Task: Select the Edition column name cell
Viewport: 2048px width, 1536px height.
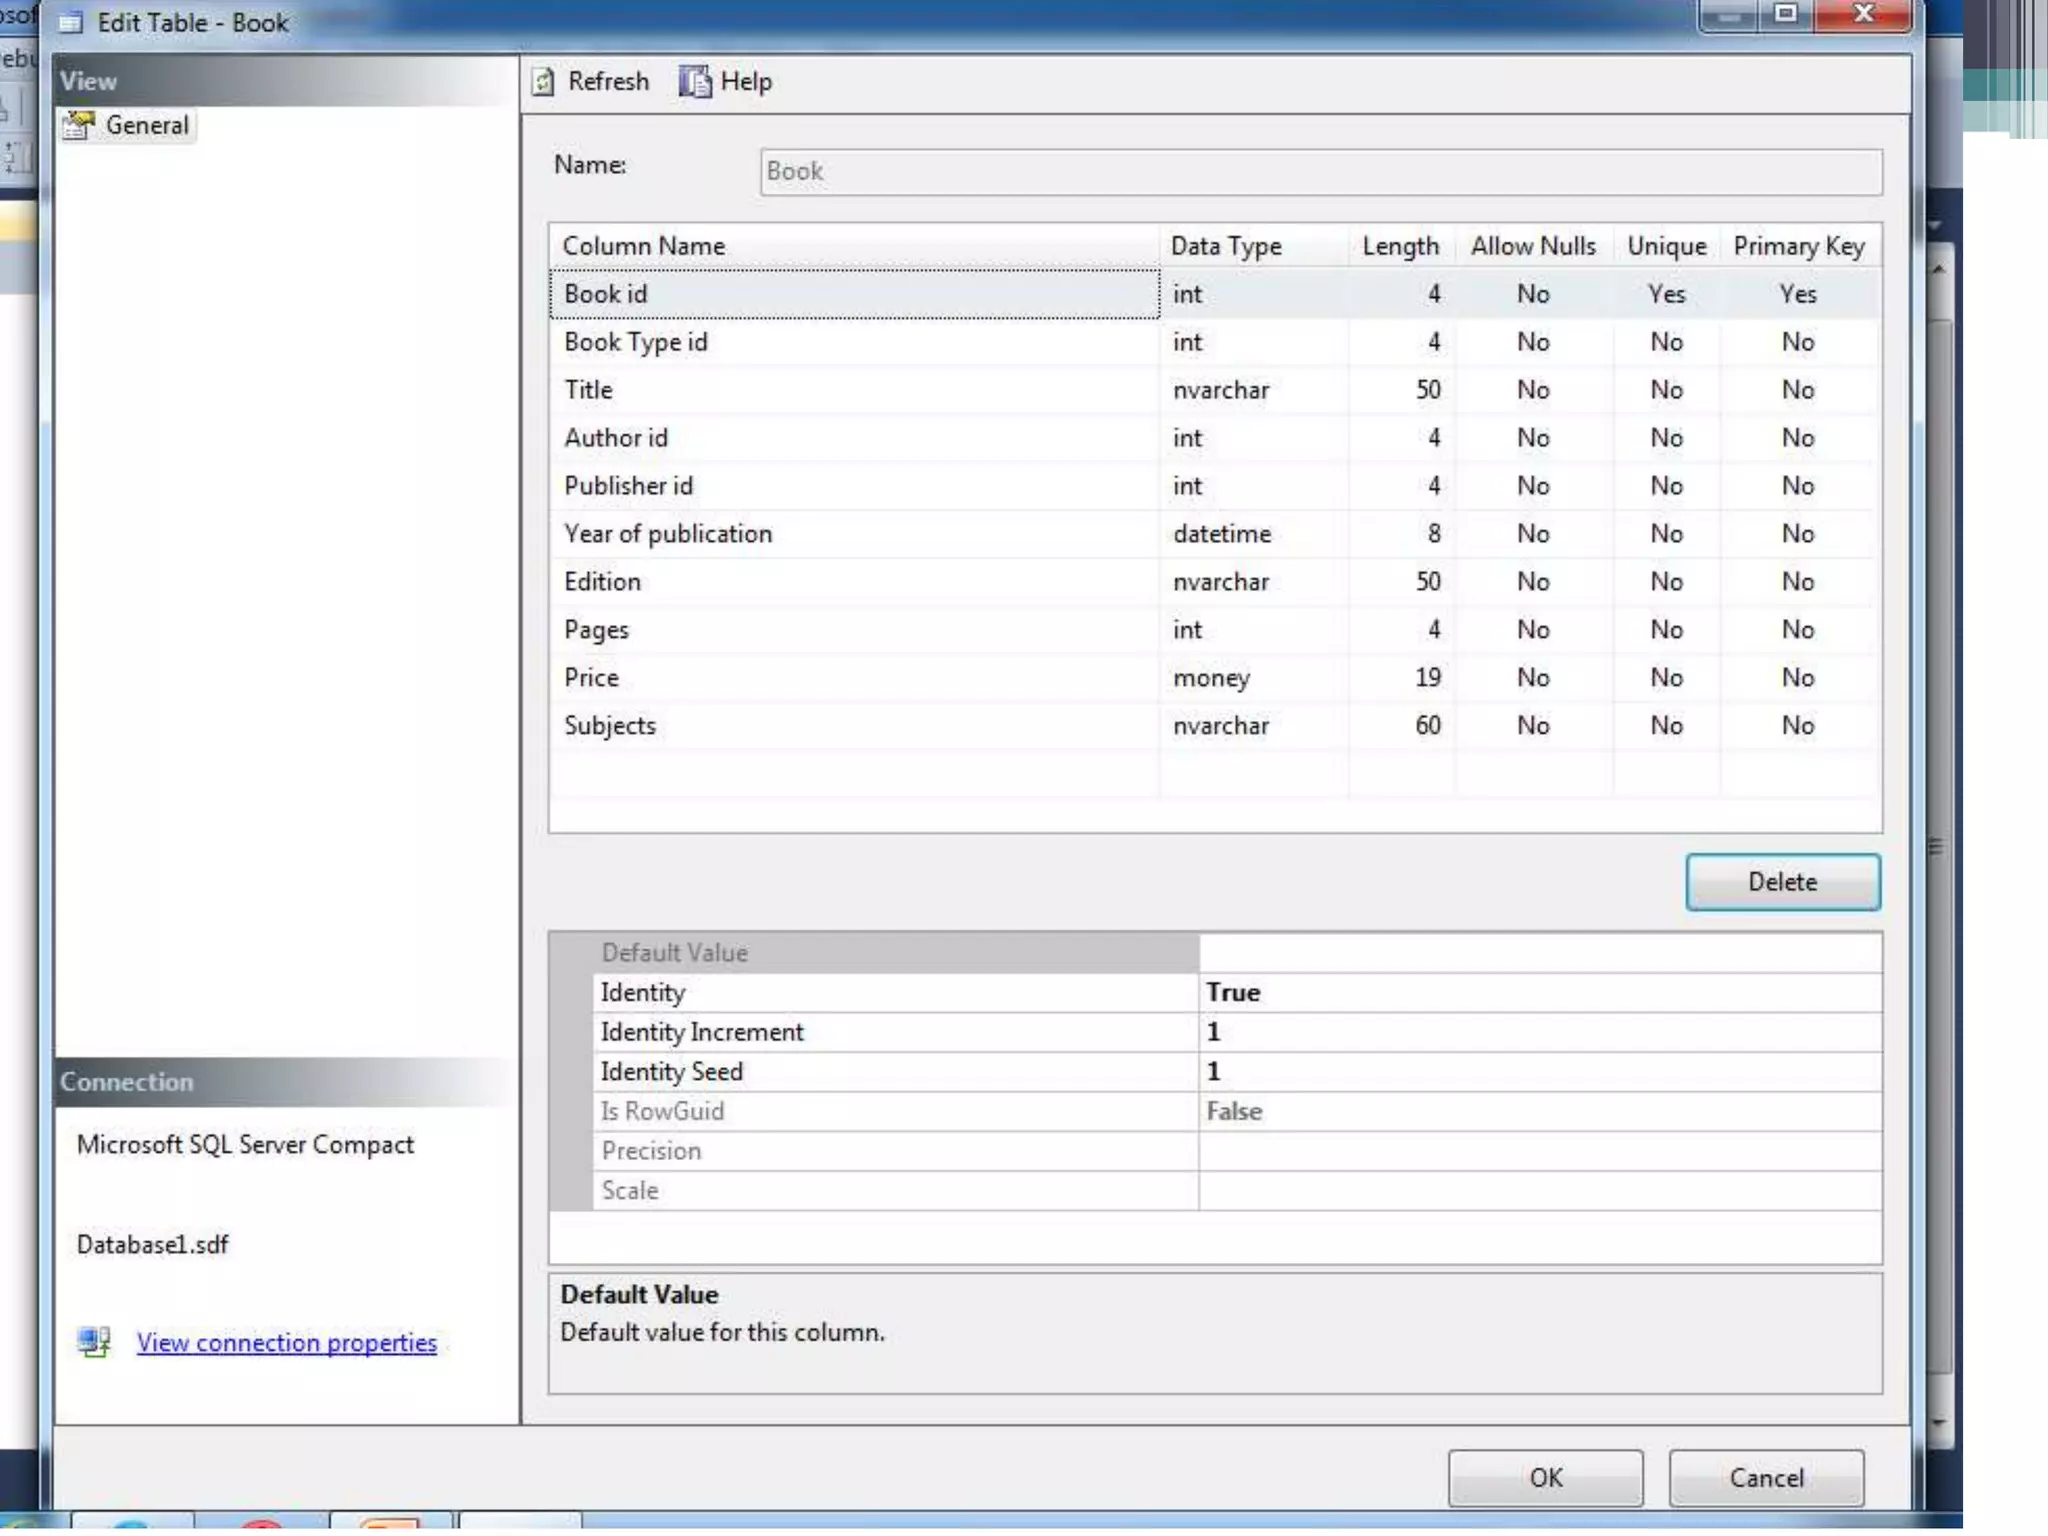Action: (x=855, y=582)
